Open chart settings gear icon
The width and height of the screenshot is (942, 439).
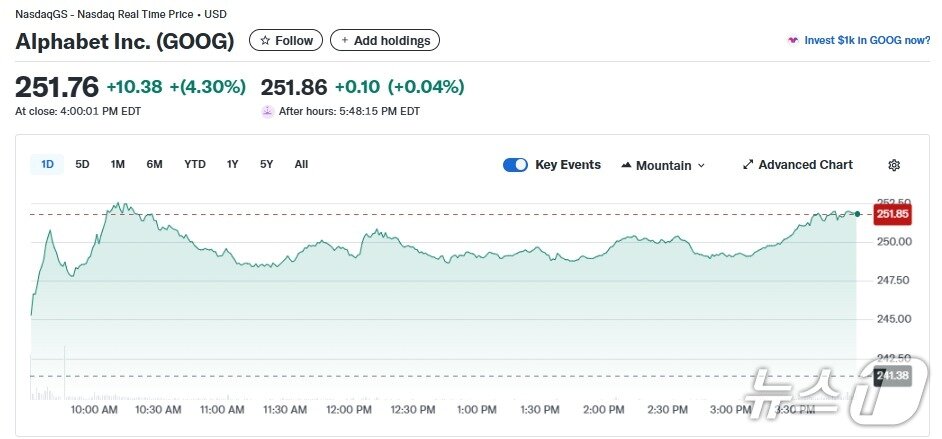click(x=894, y=165)
